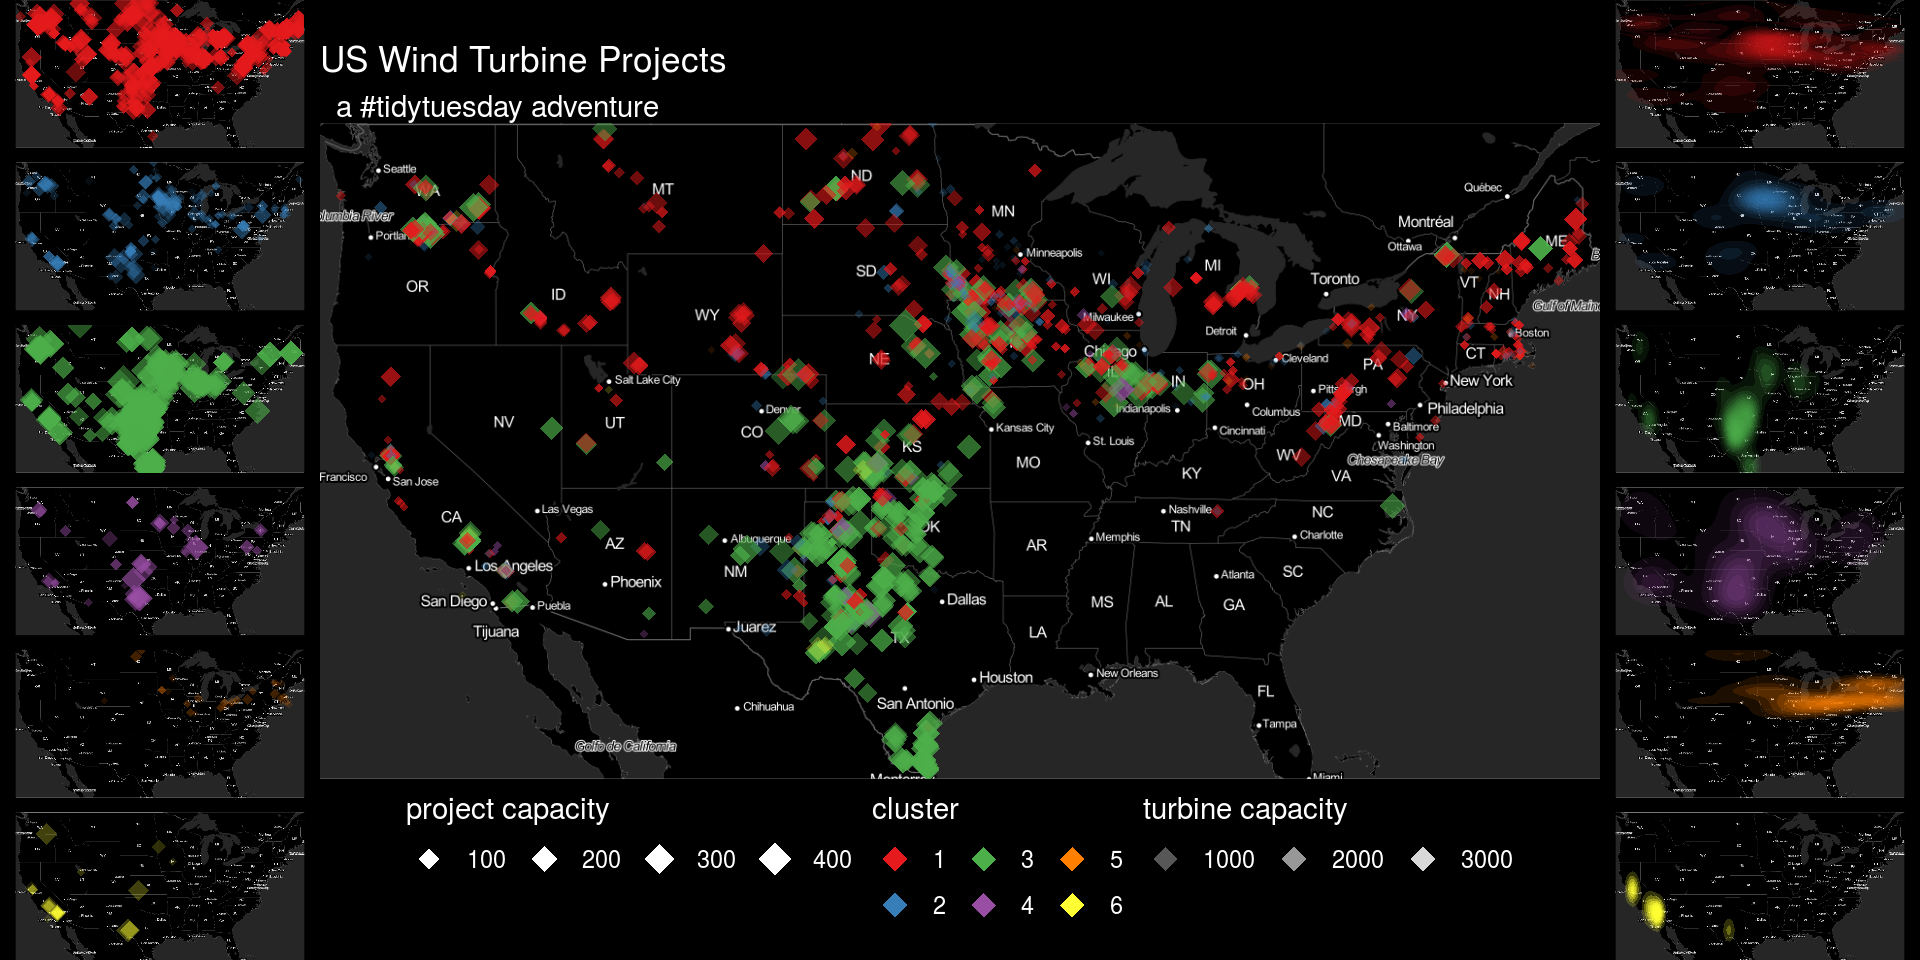Click the green cluster 3 legend diamond

[x=984, y=859]
